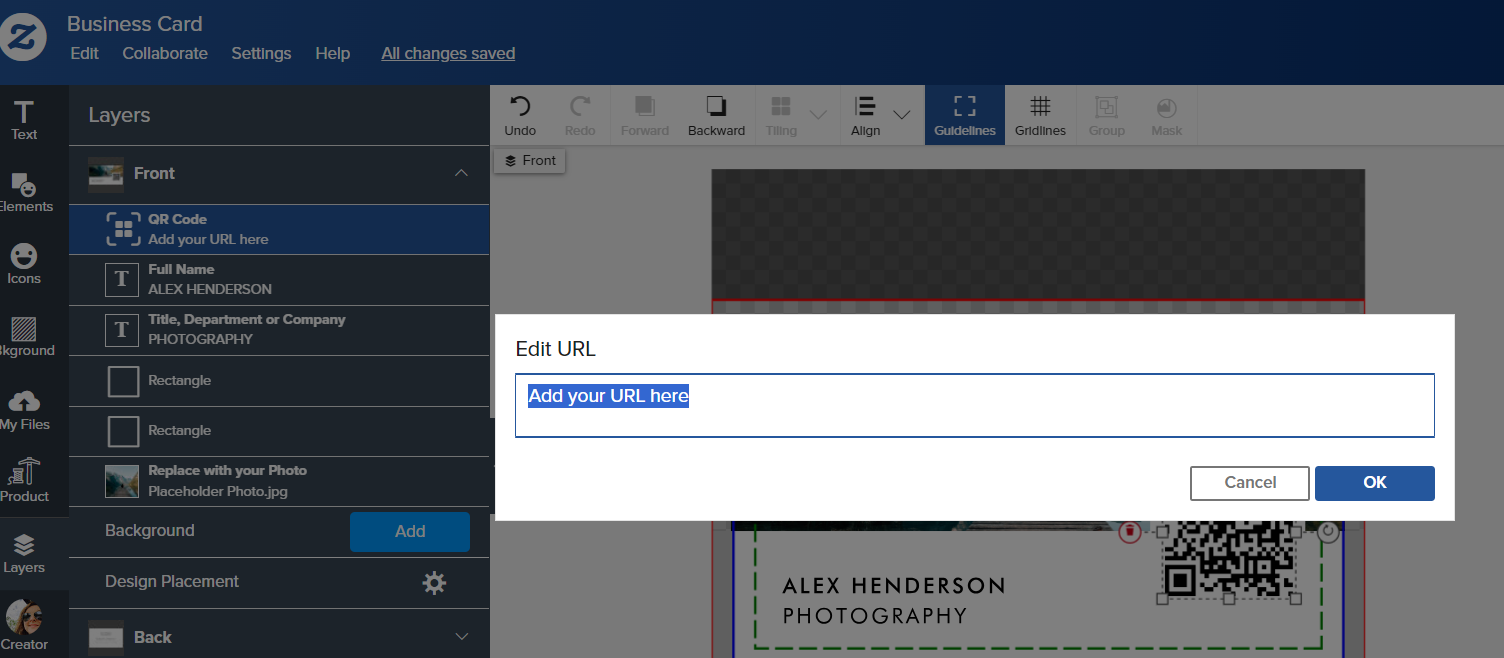Open the Align dropdown arrow
Image resolution: width=1504 pixels, height=658 pixels.
coord(901,114)
